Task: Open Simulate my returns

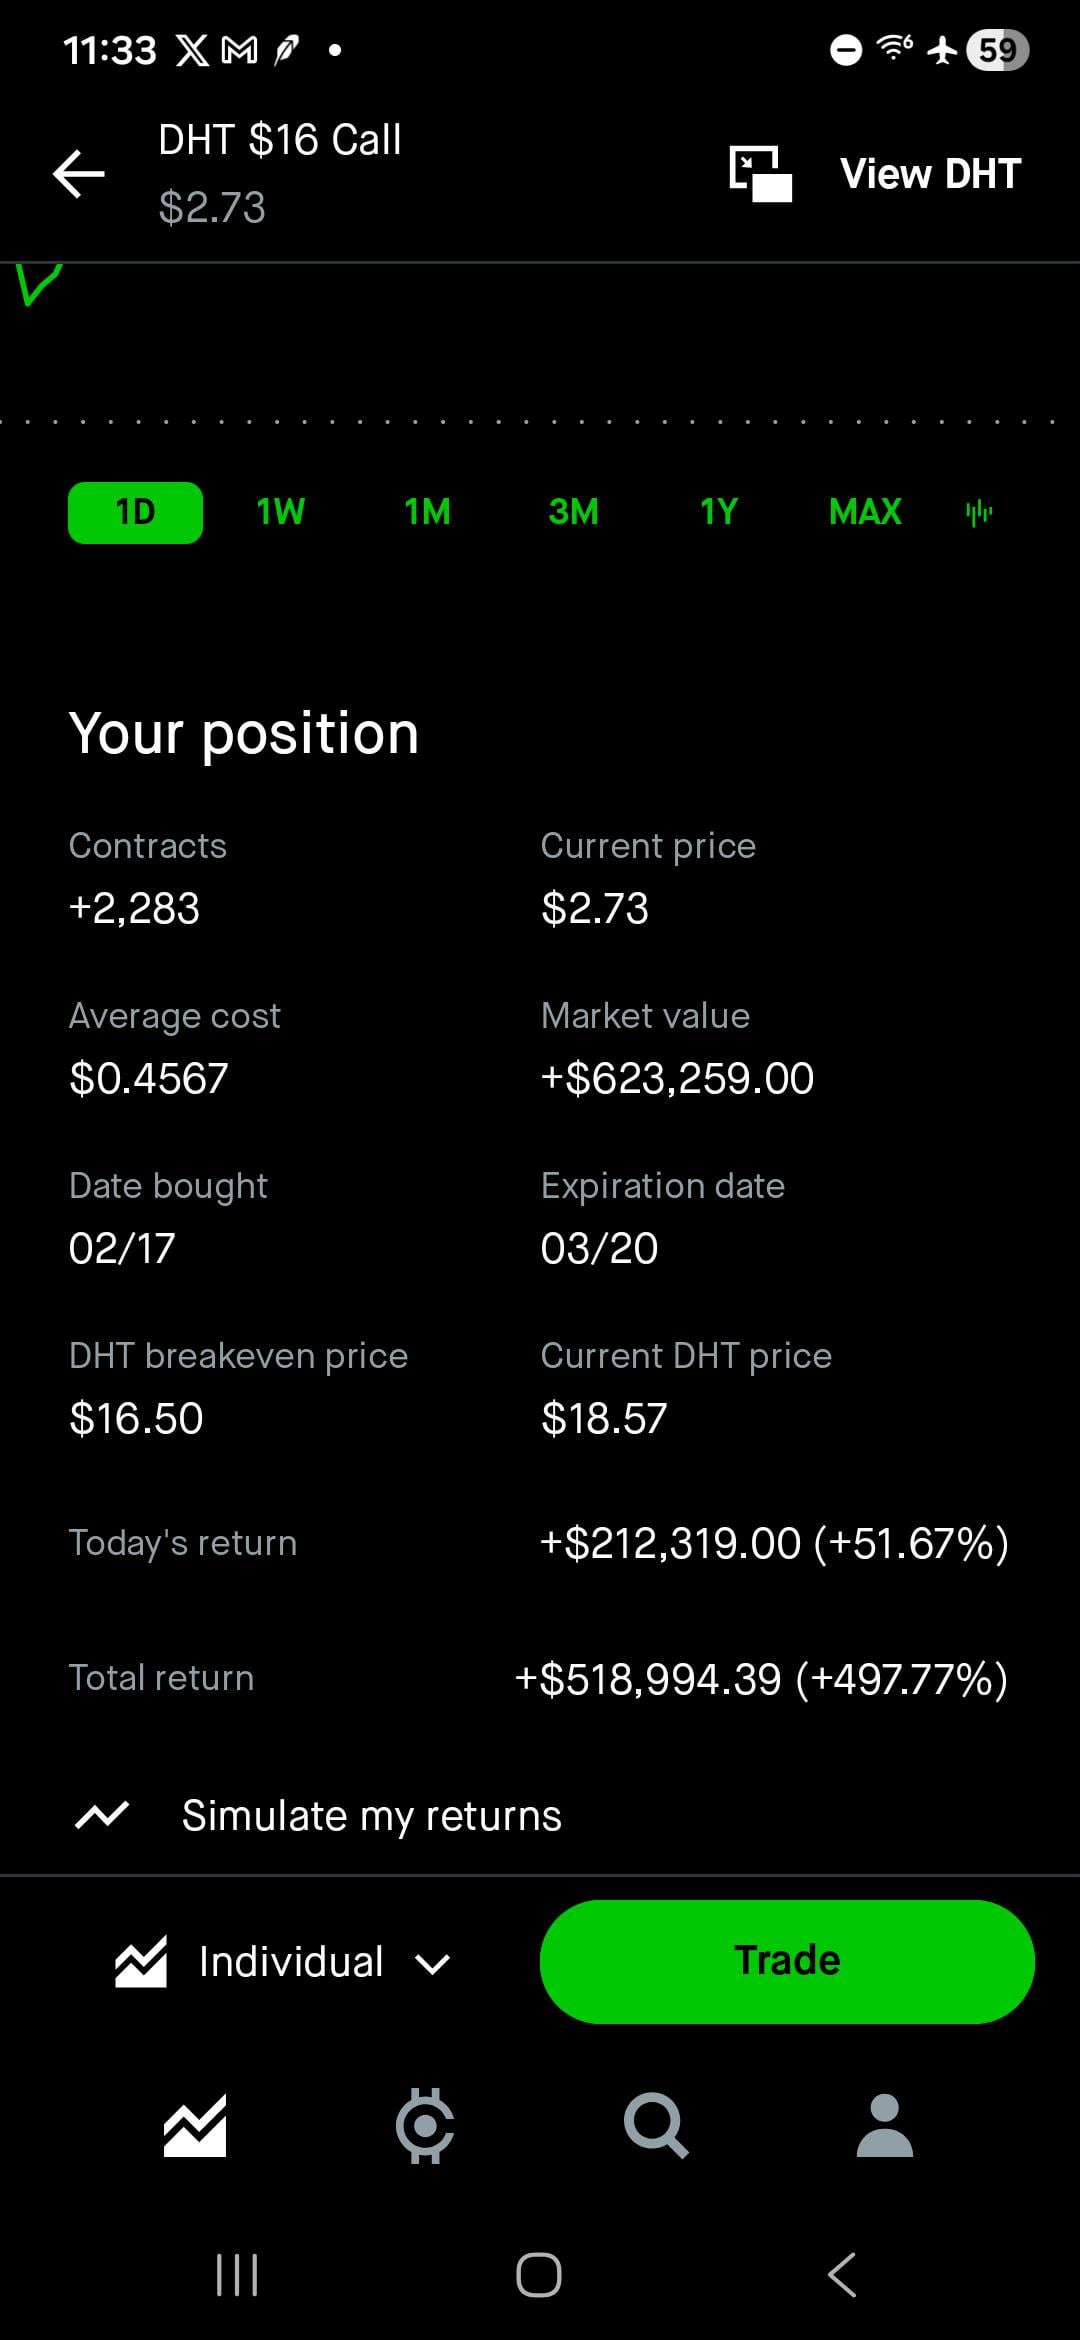Action: 371,1815
